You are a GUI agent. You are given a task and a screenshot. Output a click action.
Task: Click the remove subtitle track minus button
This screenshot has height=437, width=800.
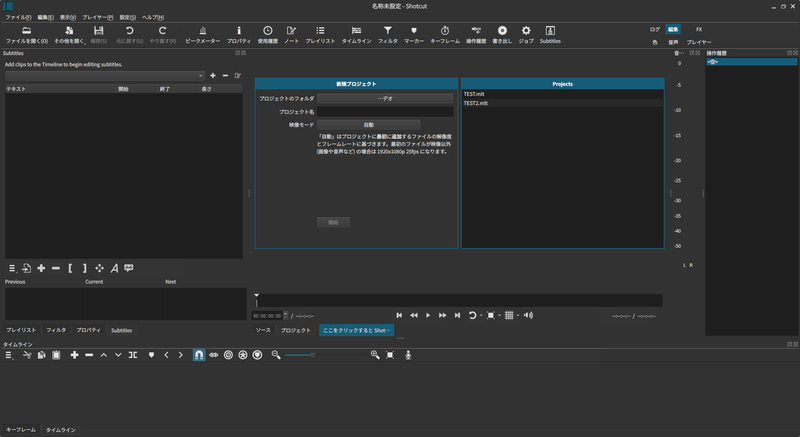[x=225, y=75]
